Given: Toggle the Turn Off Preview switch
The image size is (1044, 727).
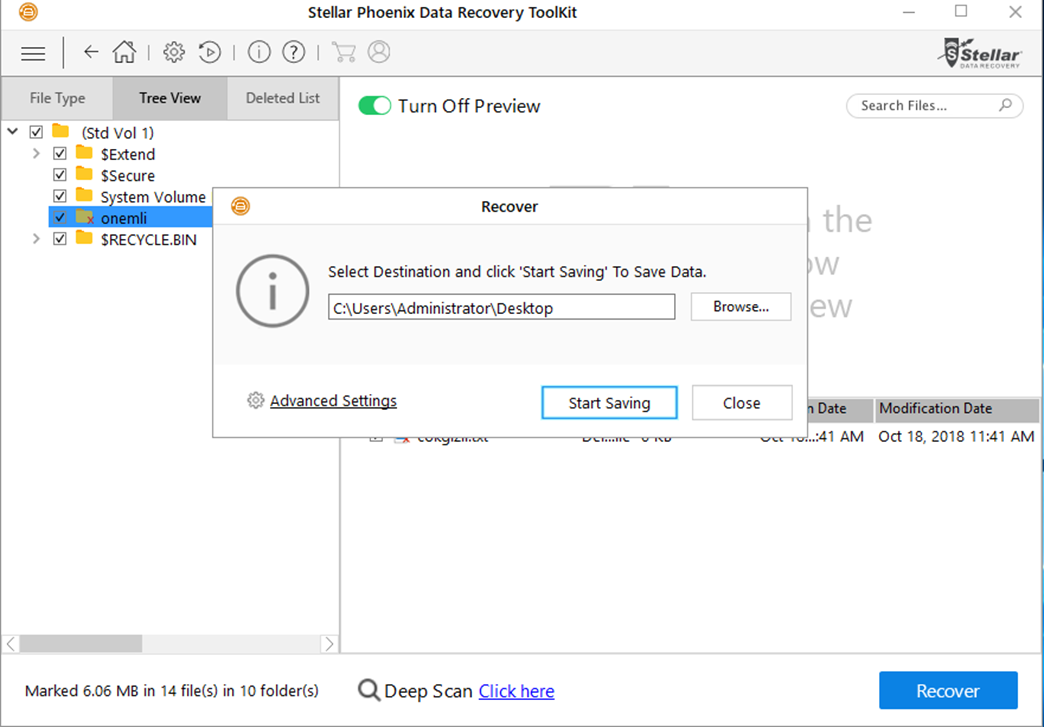Looking at the screenshot, I should pyautogui.click(x=375, y=106).
